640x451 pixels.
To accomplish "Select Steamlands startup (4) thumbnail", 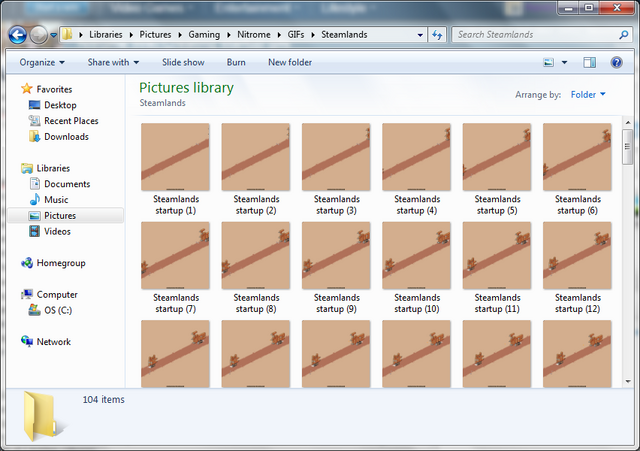I will click(x=417, y=157).
